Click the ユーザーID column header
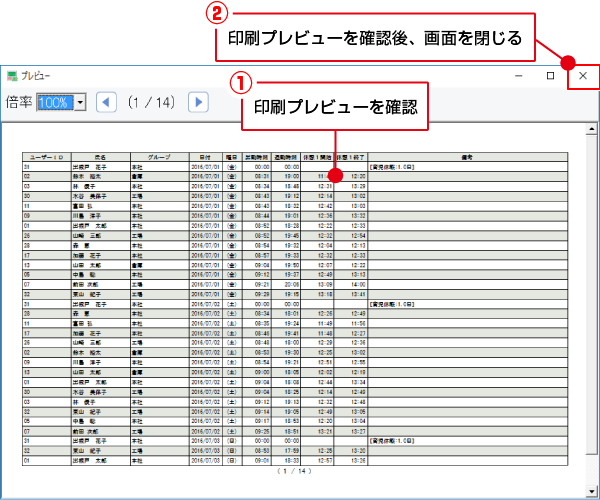 [46, 157]
